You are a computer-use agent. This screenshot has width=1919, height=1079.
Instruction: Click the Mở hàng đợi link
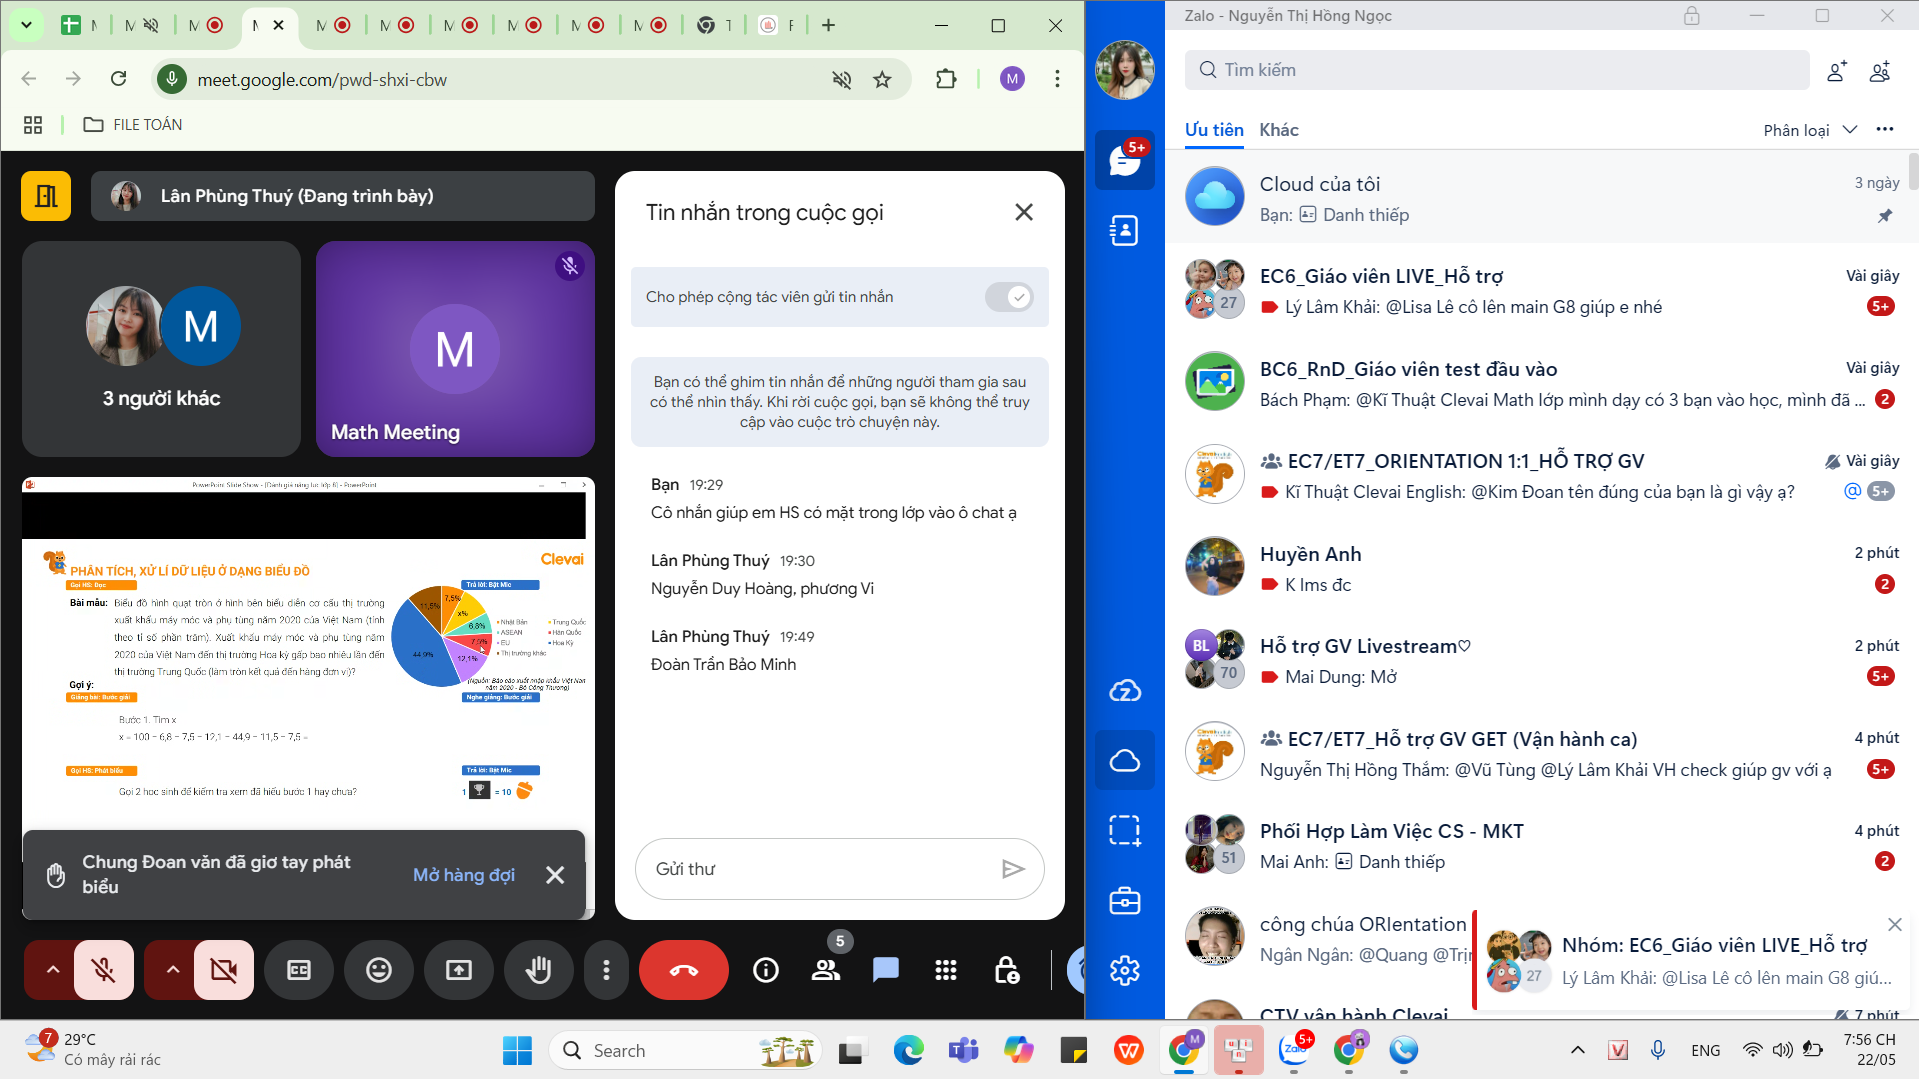[x=464, y=875]
